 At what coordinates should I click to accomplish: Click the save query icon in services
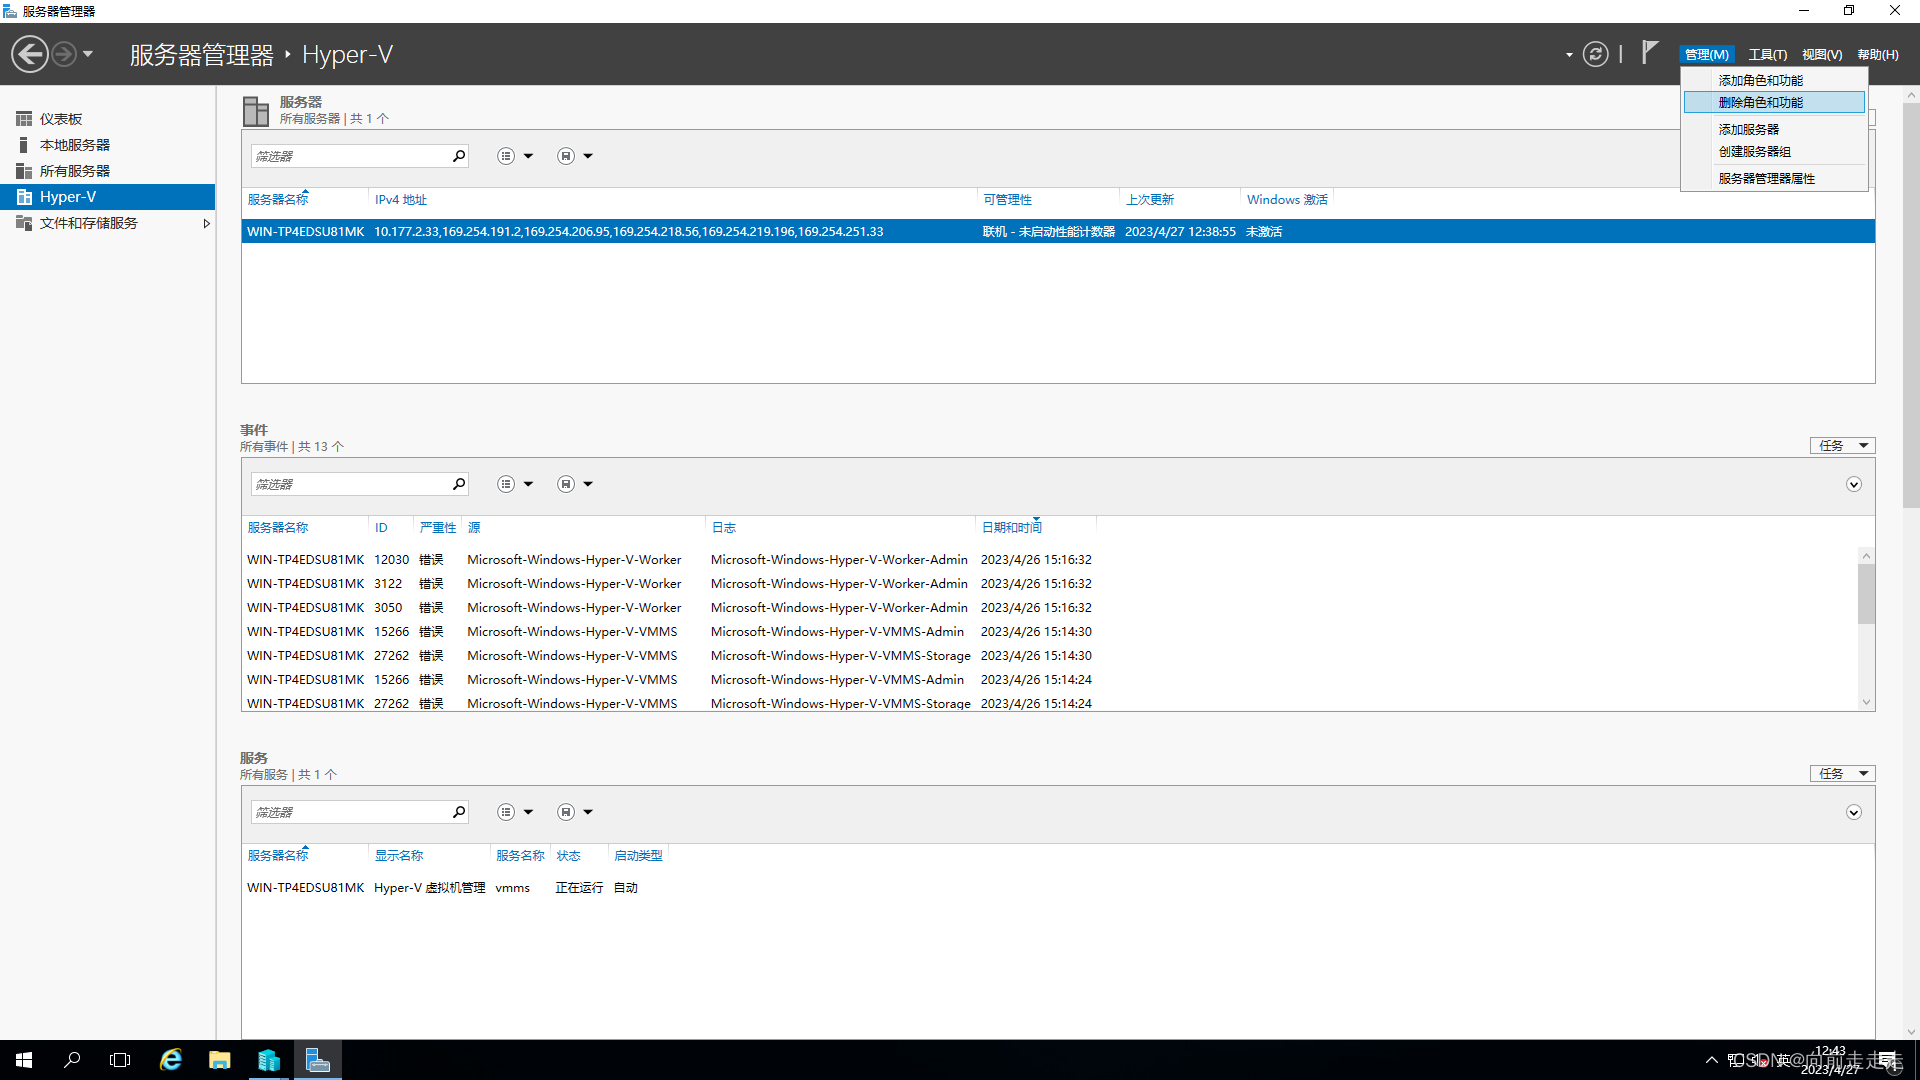566,812
